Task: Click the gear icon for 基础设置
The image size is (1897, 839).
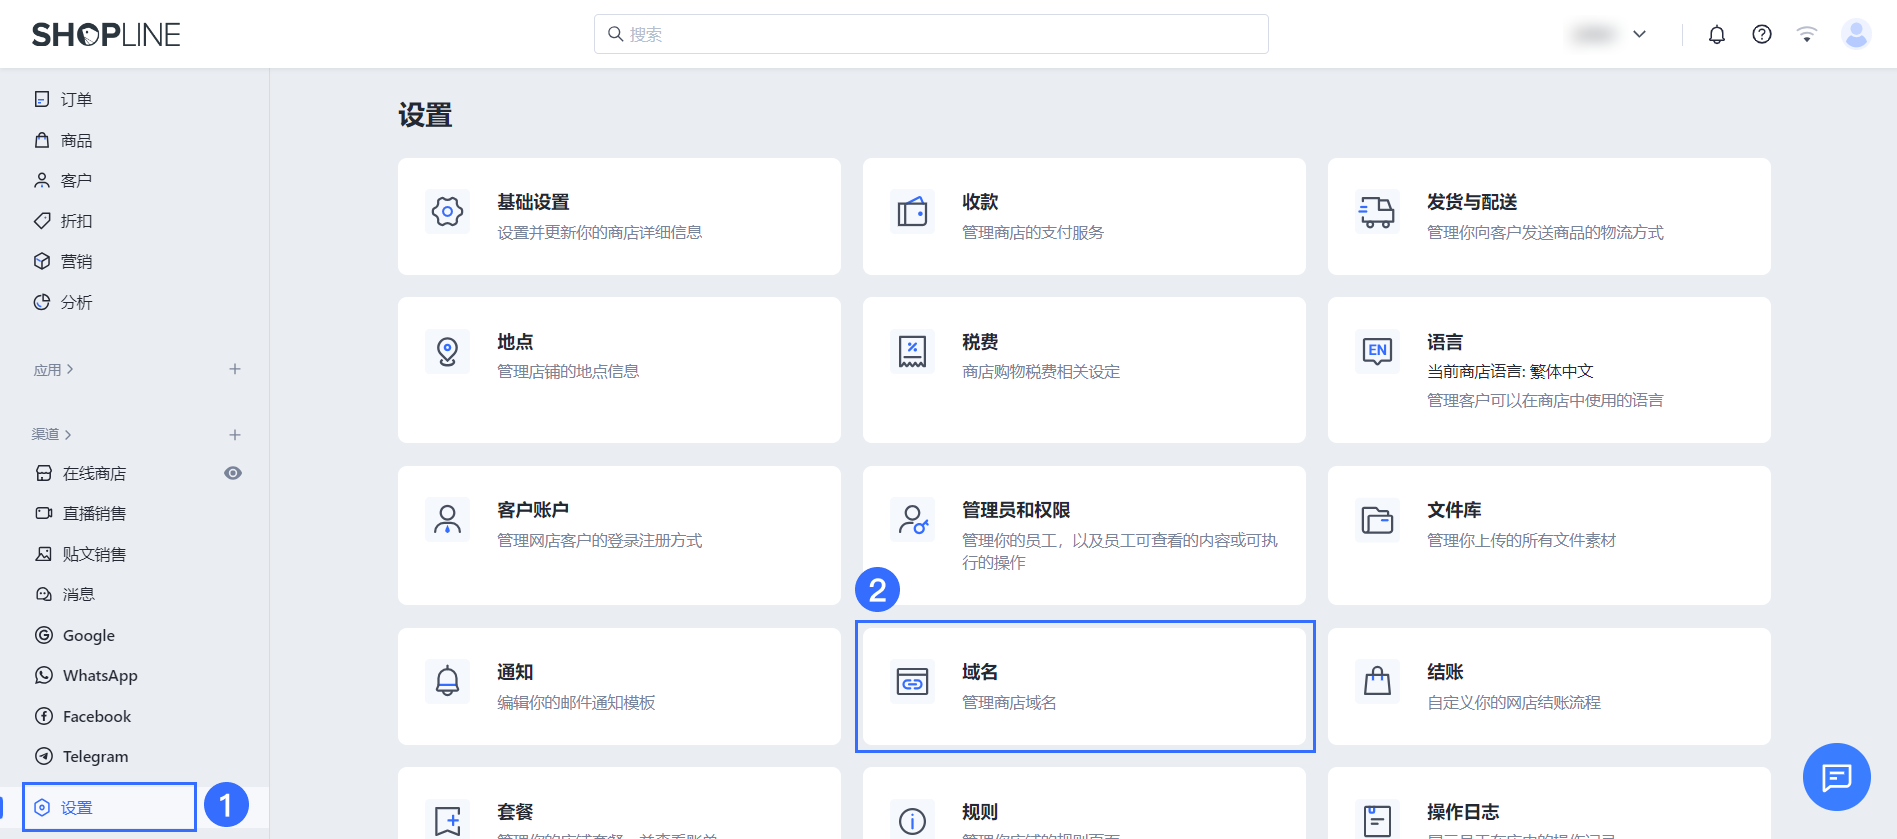Action: [447, 212]
